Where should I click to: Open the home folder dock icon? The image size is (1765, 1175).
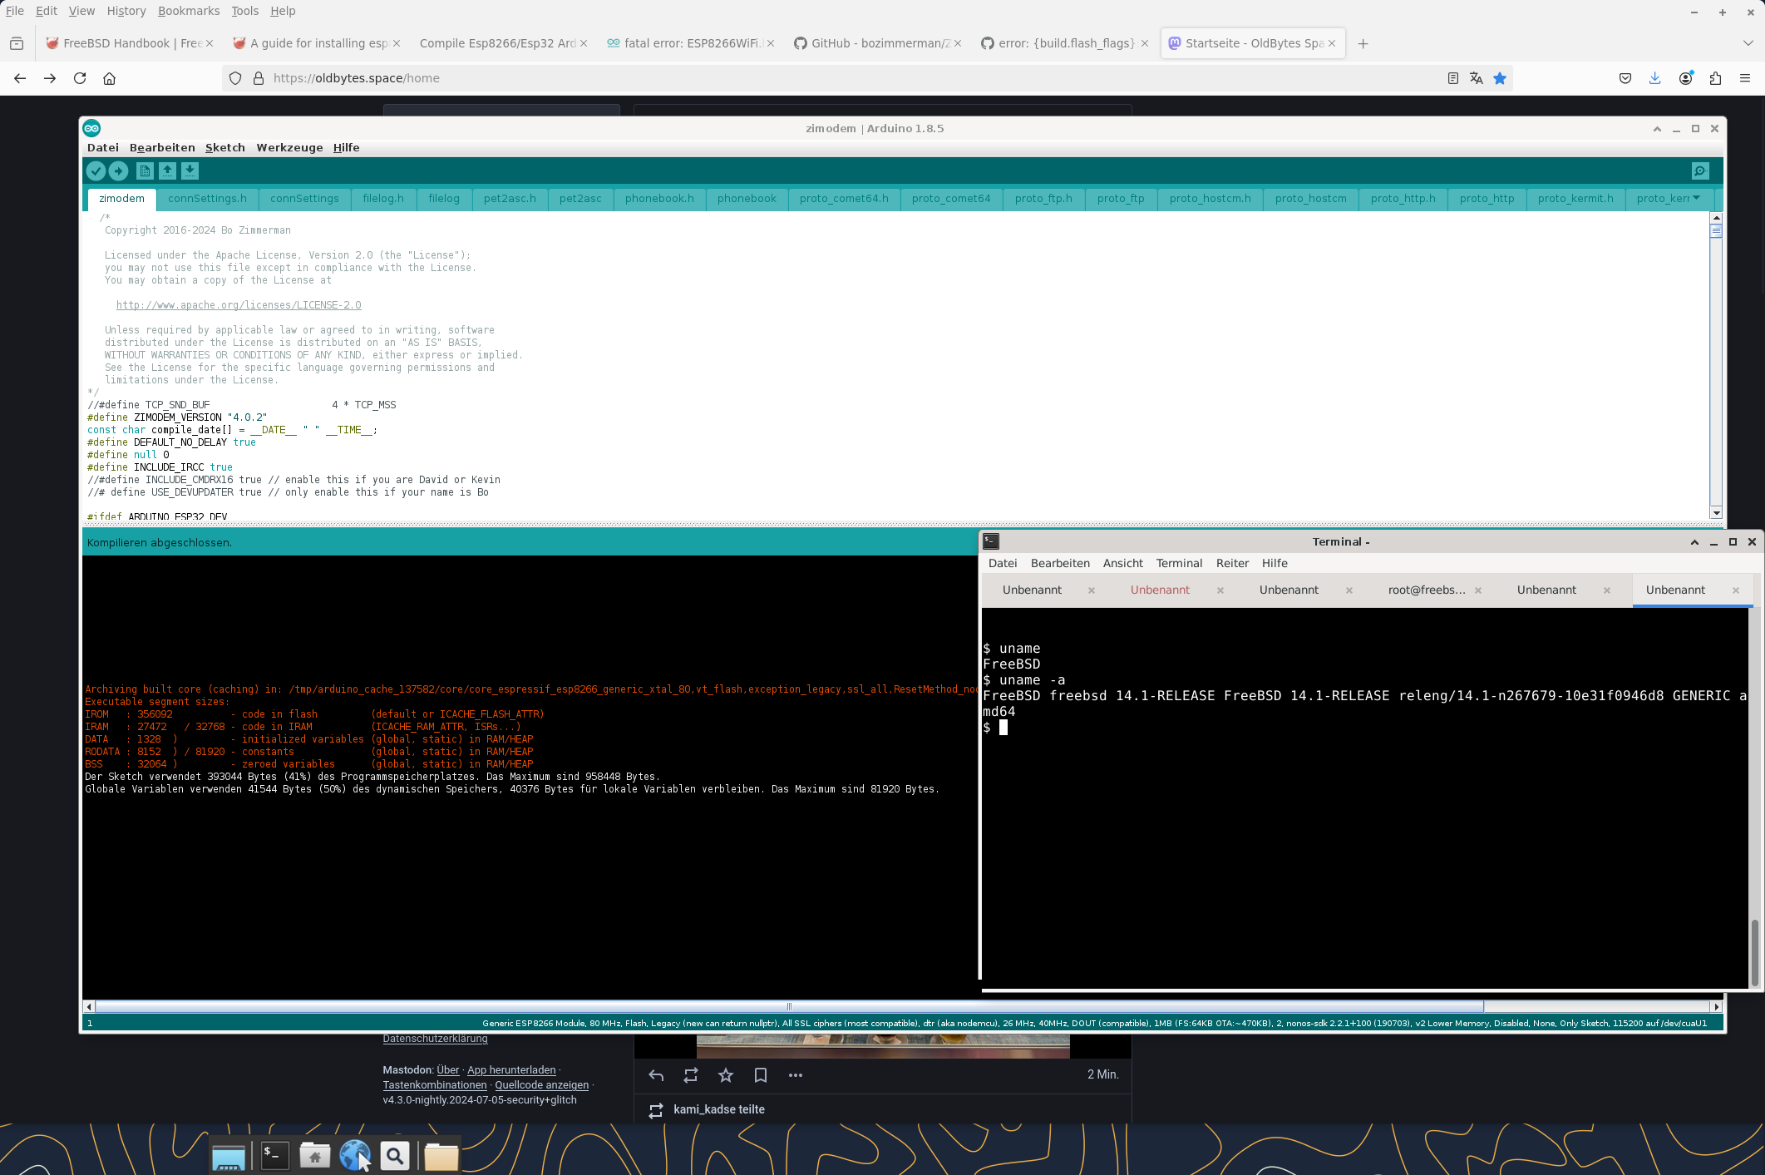(x=315, y=1156)
